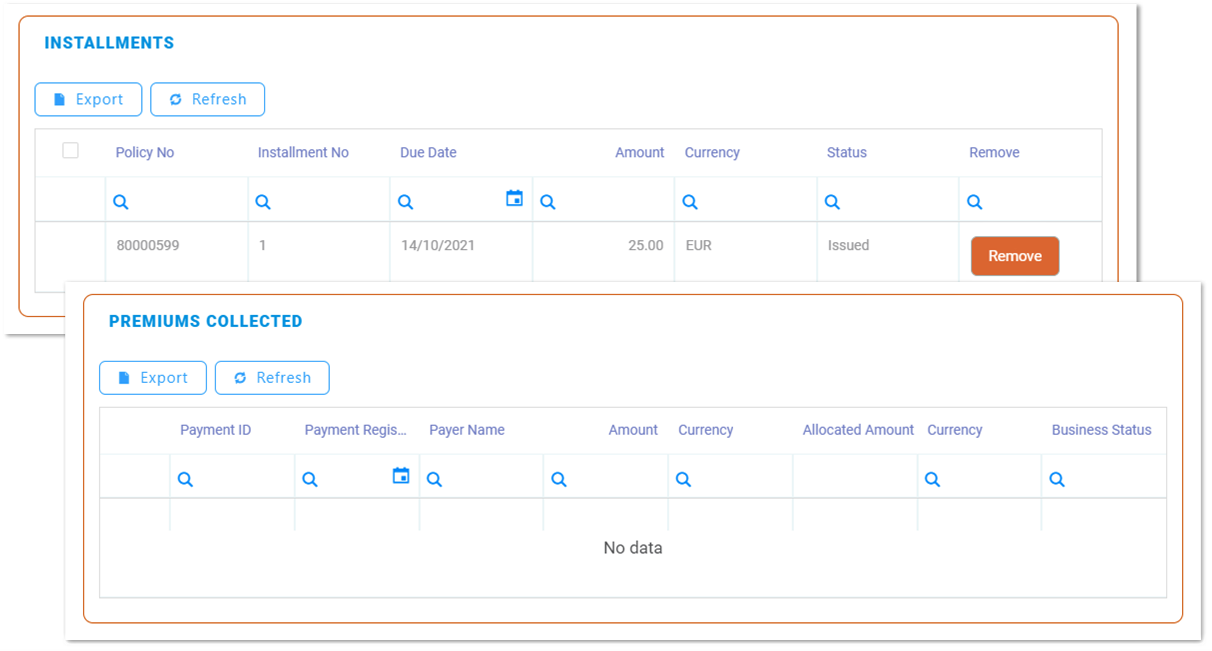This screenshot has width=1212, height=651.
Task: Refresh the Installments table
Action: (207, 99)
